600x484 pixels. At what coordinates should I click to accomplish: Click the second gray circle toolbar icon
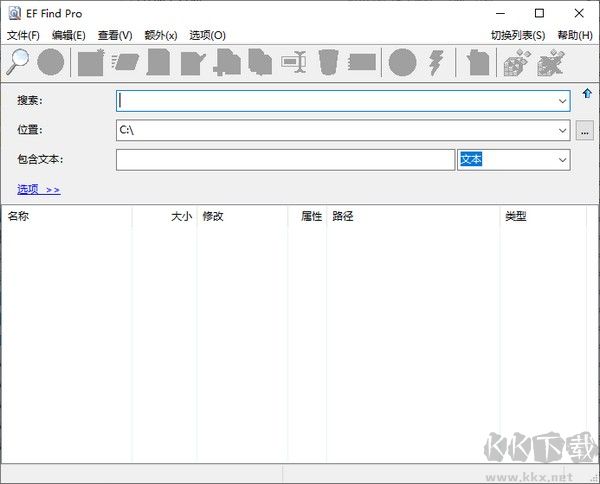click(x=403, y=62)
